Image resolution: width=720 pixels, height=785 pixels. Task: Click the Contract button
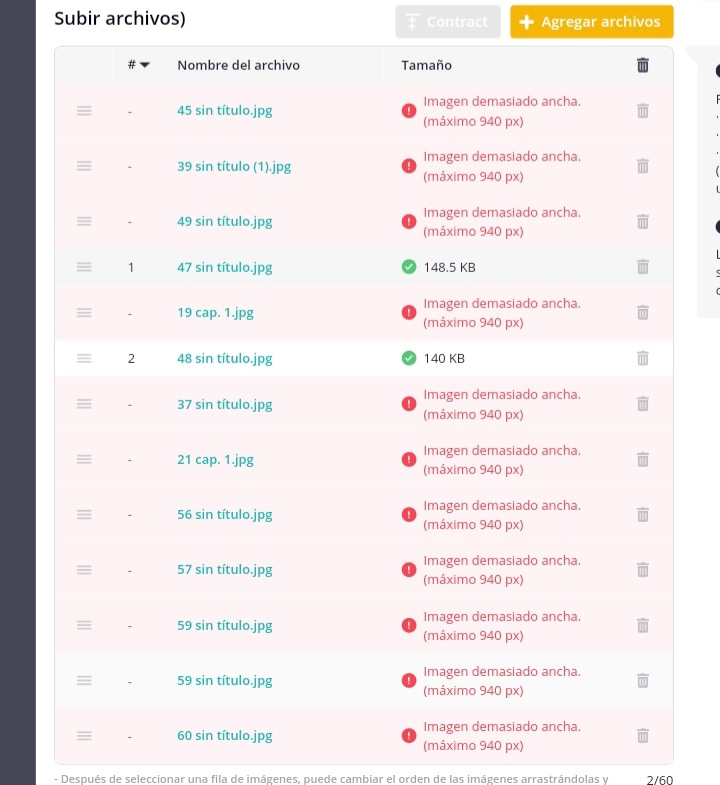pyautogui.click(x=447, y=22)
